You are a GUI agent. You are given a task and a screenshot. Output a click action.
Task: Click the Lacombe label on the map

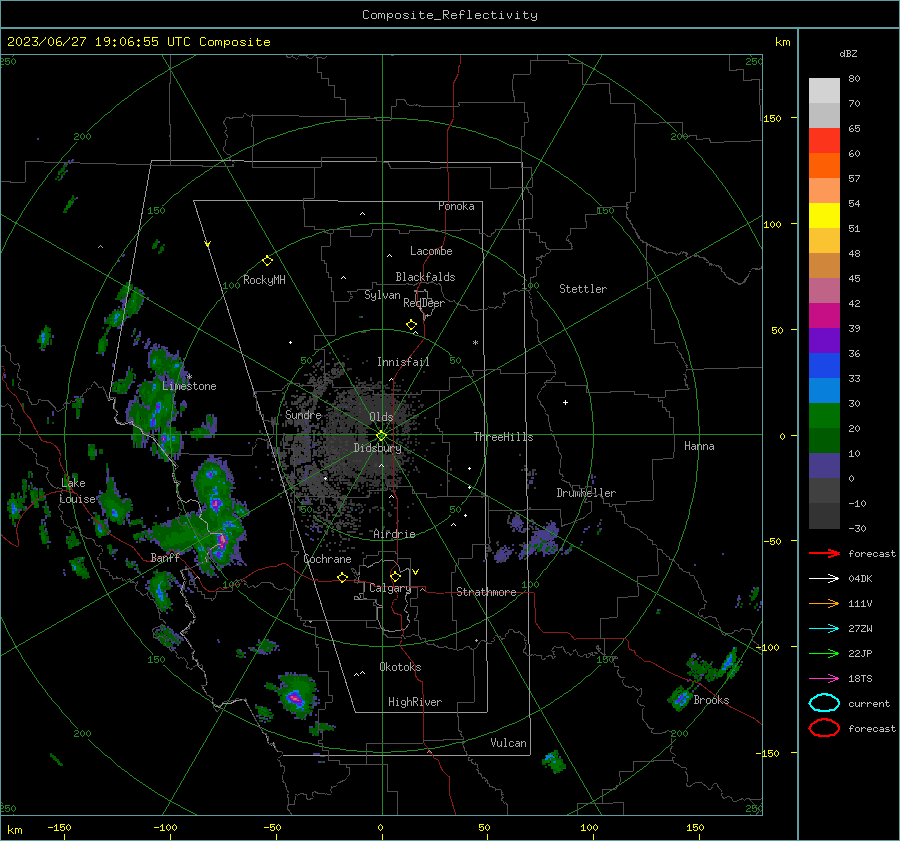coord(431,251)
